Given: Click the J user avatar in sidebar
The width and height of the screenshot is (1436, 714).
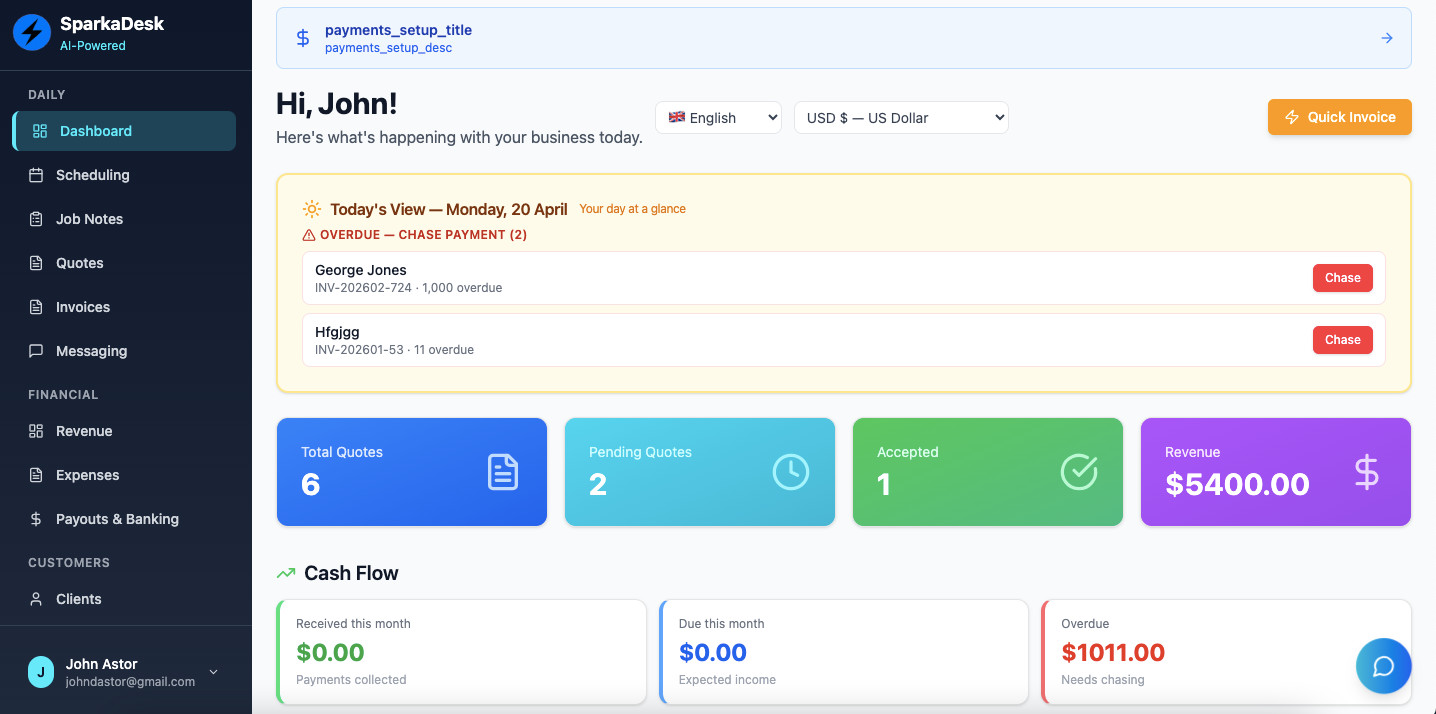Looking at the screenshot, I should (41, 672).
